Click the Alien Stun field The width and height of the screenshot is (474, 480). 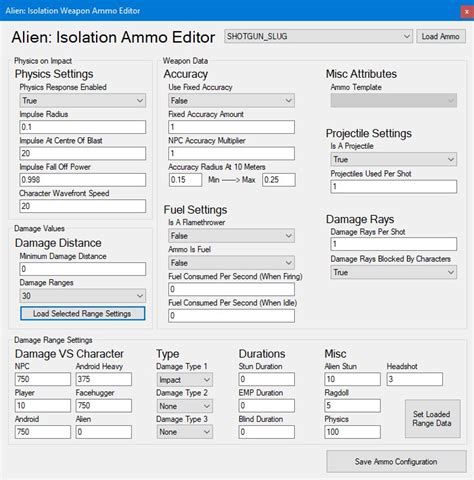click(353, 379)
